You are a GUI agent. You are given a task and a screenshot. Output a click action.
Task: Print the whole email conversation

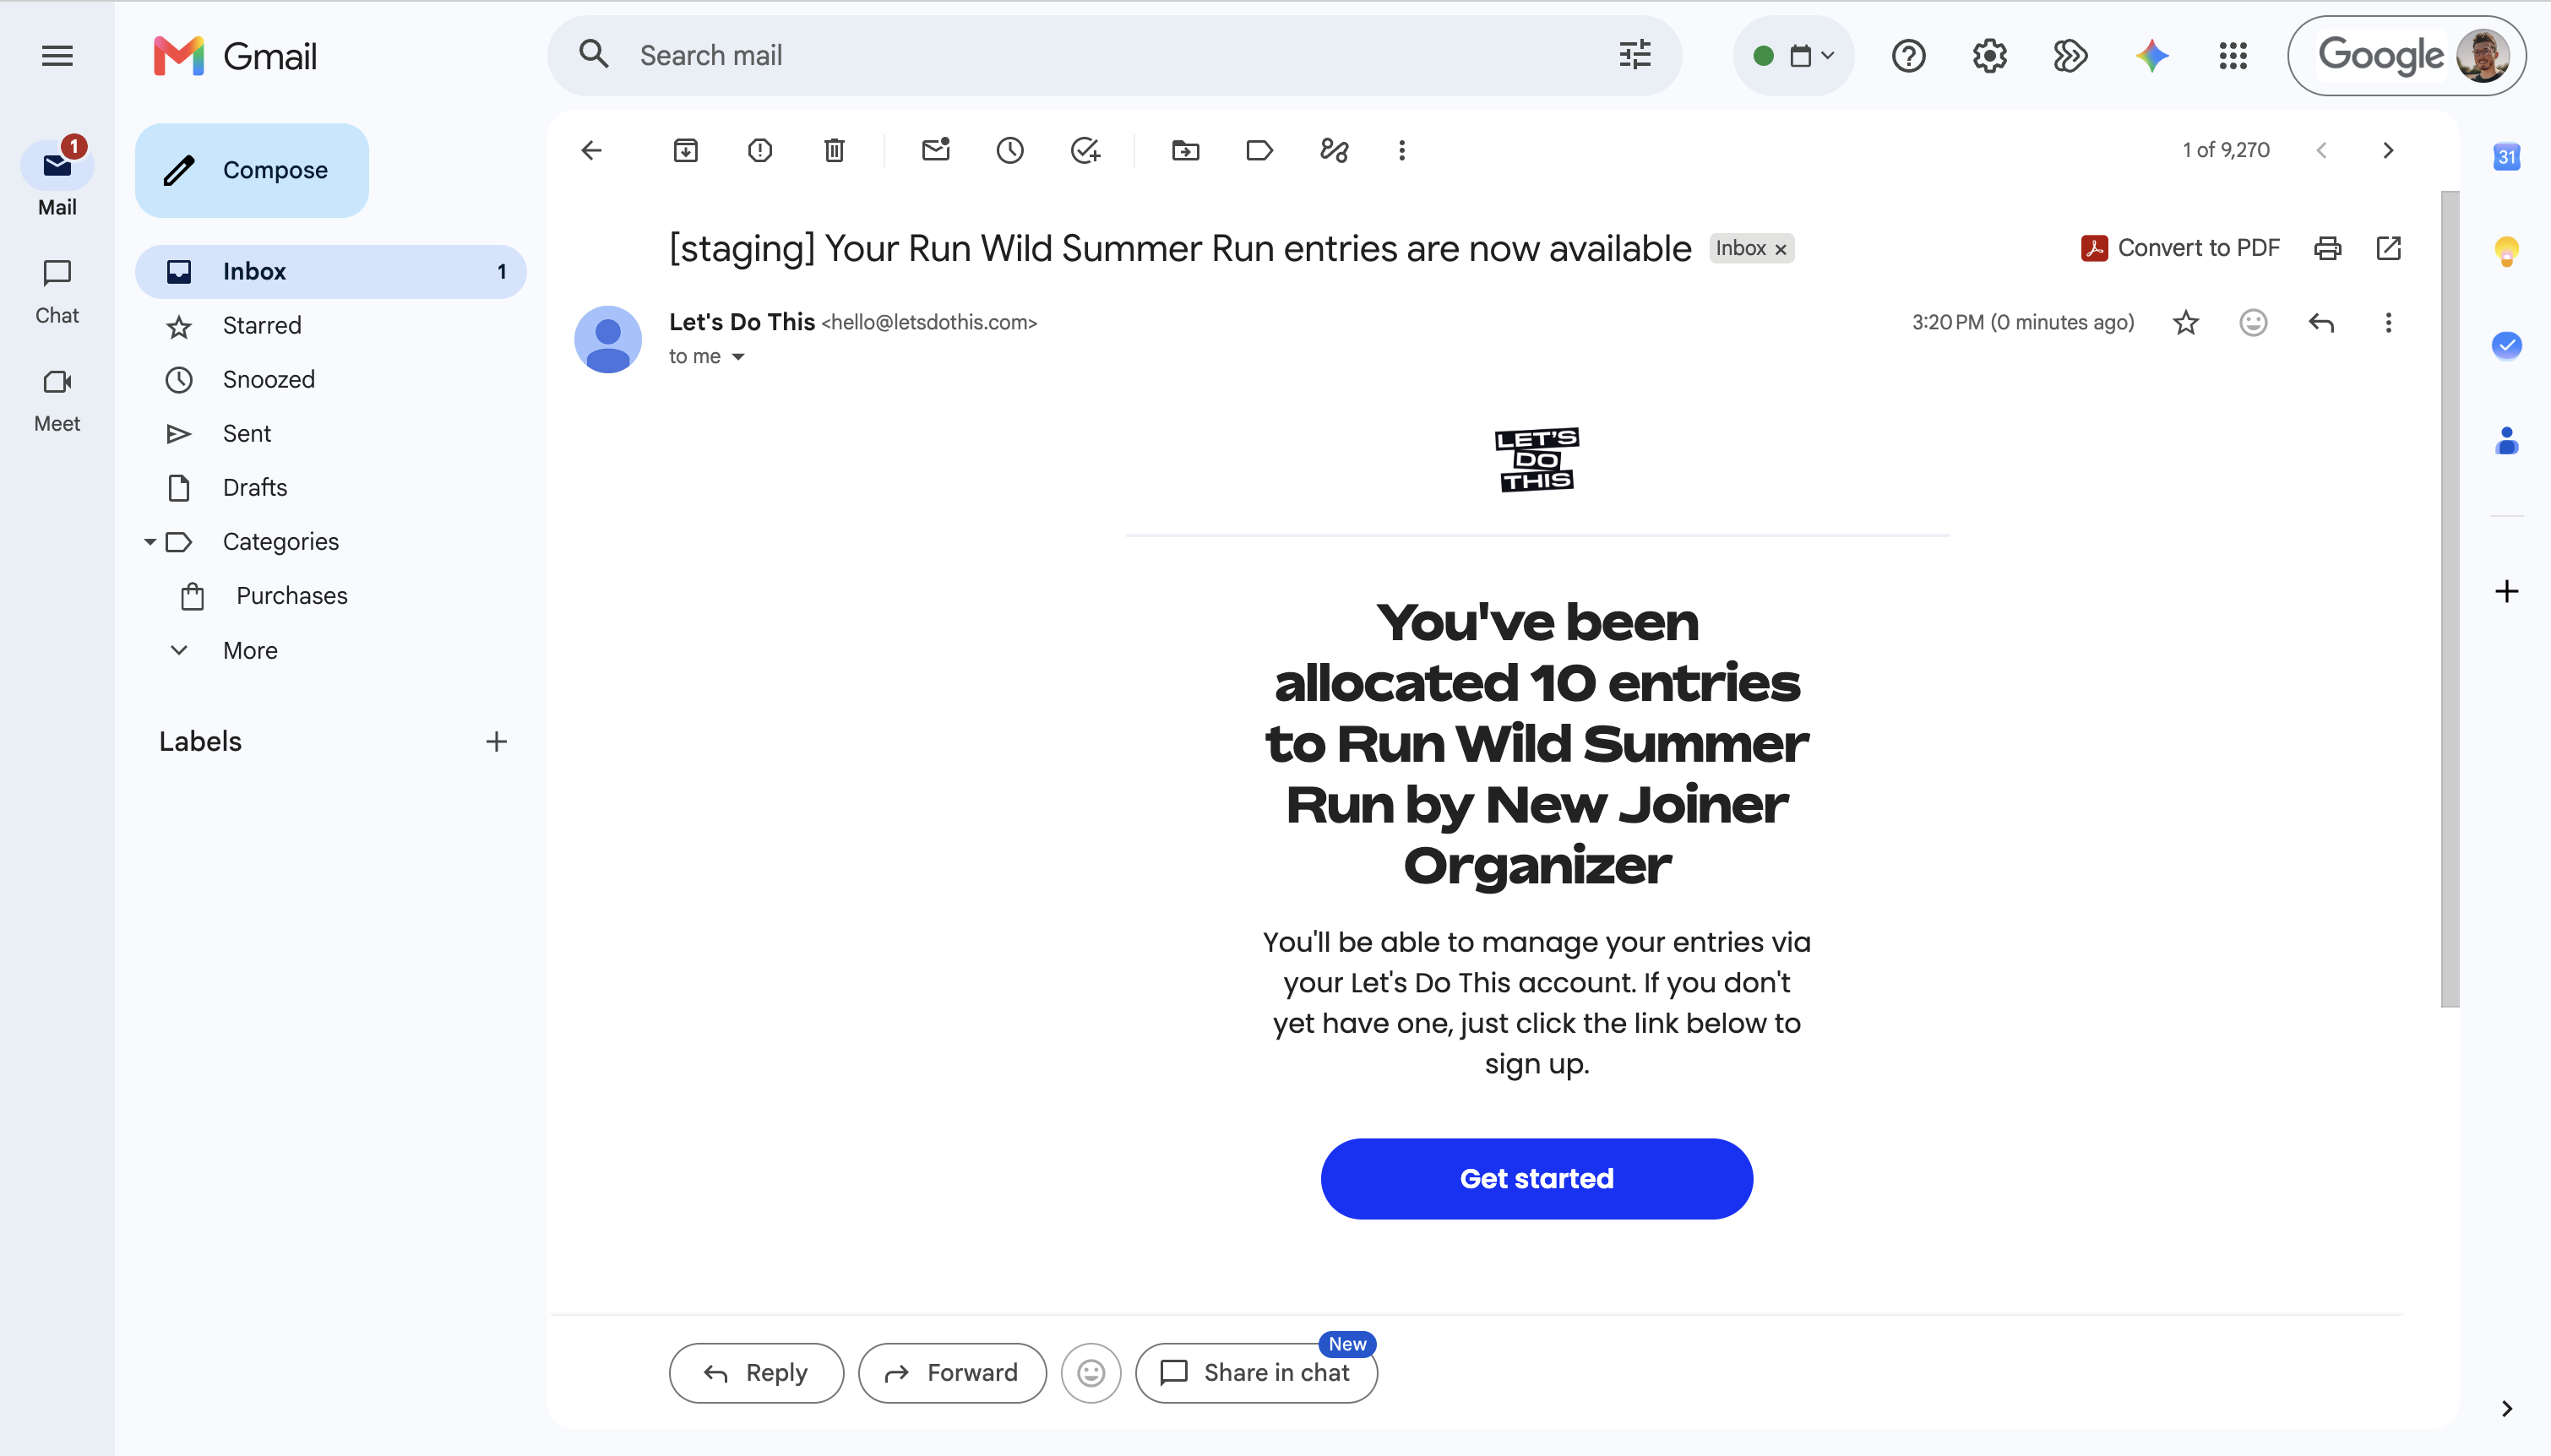(x=2328, y=248)
